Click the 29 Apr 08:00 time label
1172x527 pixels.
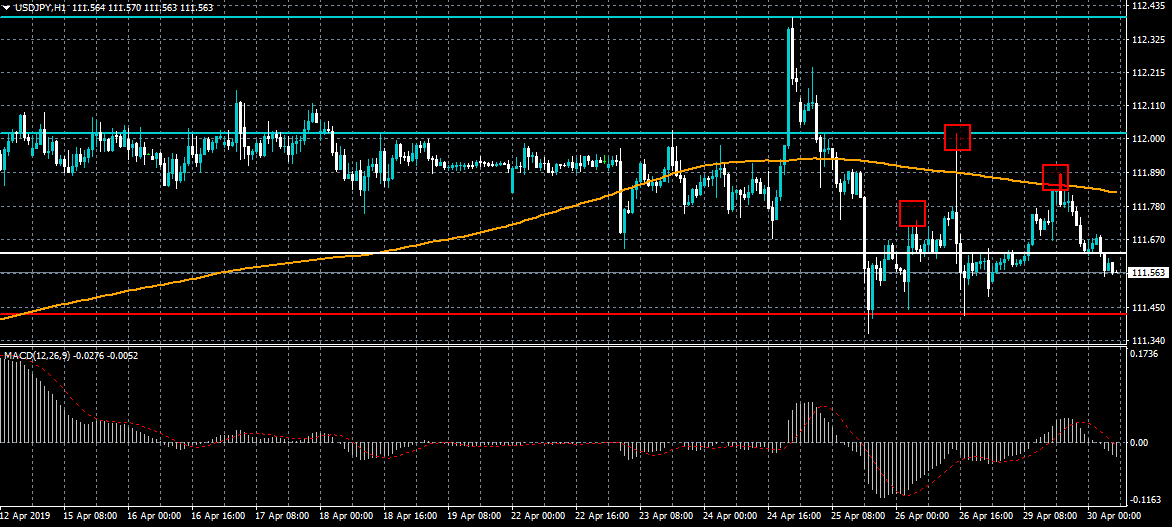click(x=1051, y=516)
